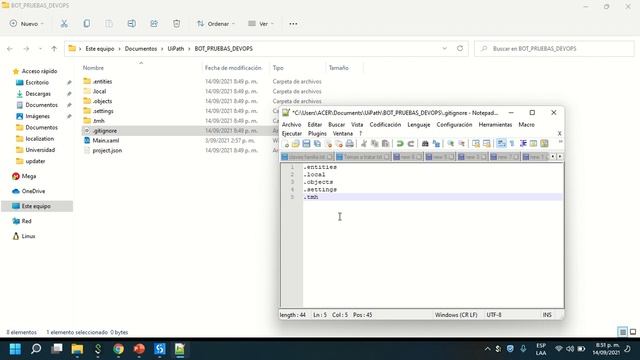Viewport: 640px width, 360px height.
Task: Click the Replace icon in Notepad++ toolbar
Action: coord(436,144)
